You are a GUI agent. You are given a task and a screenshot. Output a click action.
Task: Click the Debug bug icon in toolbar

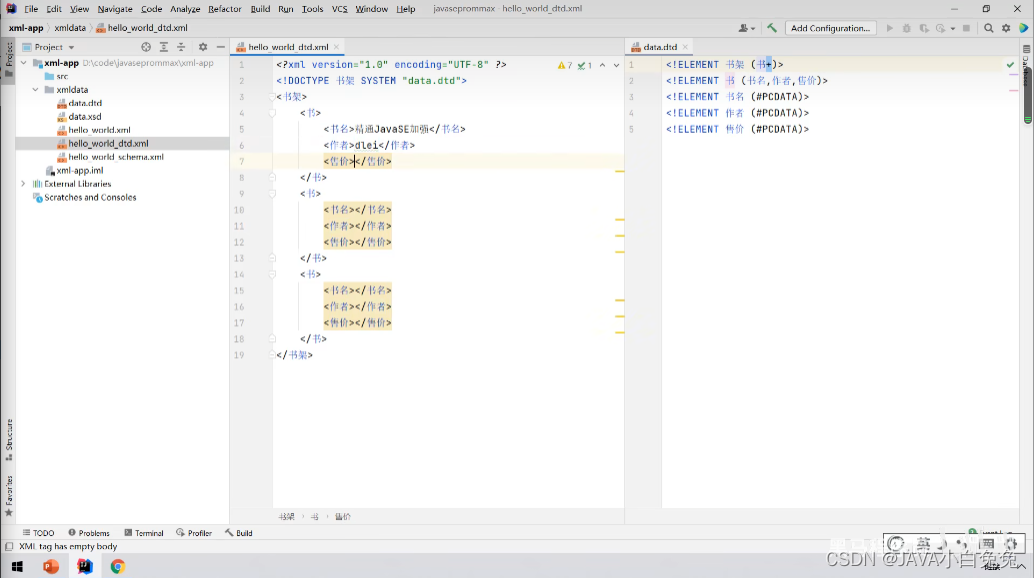(x=907, y=28)
